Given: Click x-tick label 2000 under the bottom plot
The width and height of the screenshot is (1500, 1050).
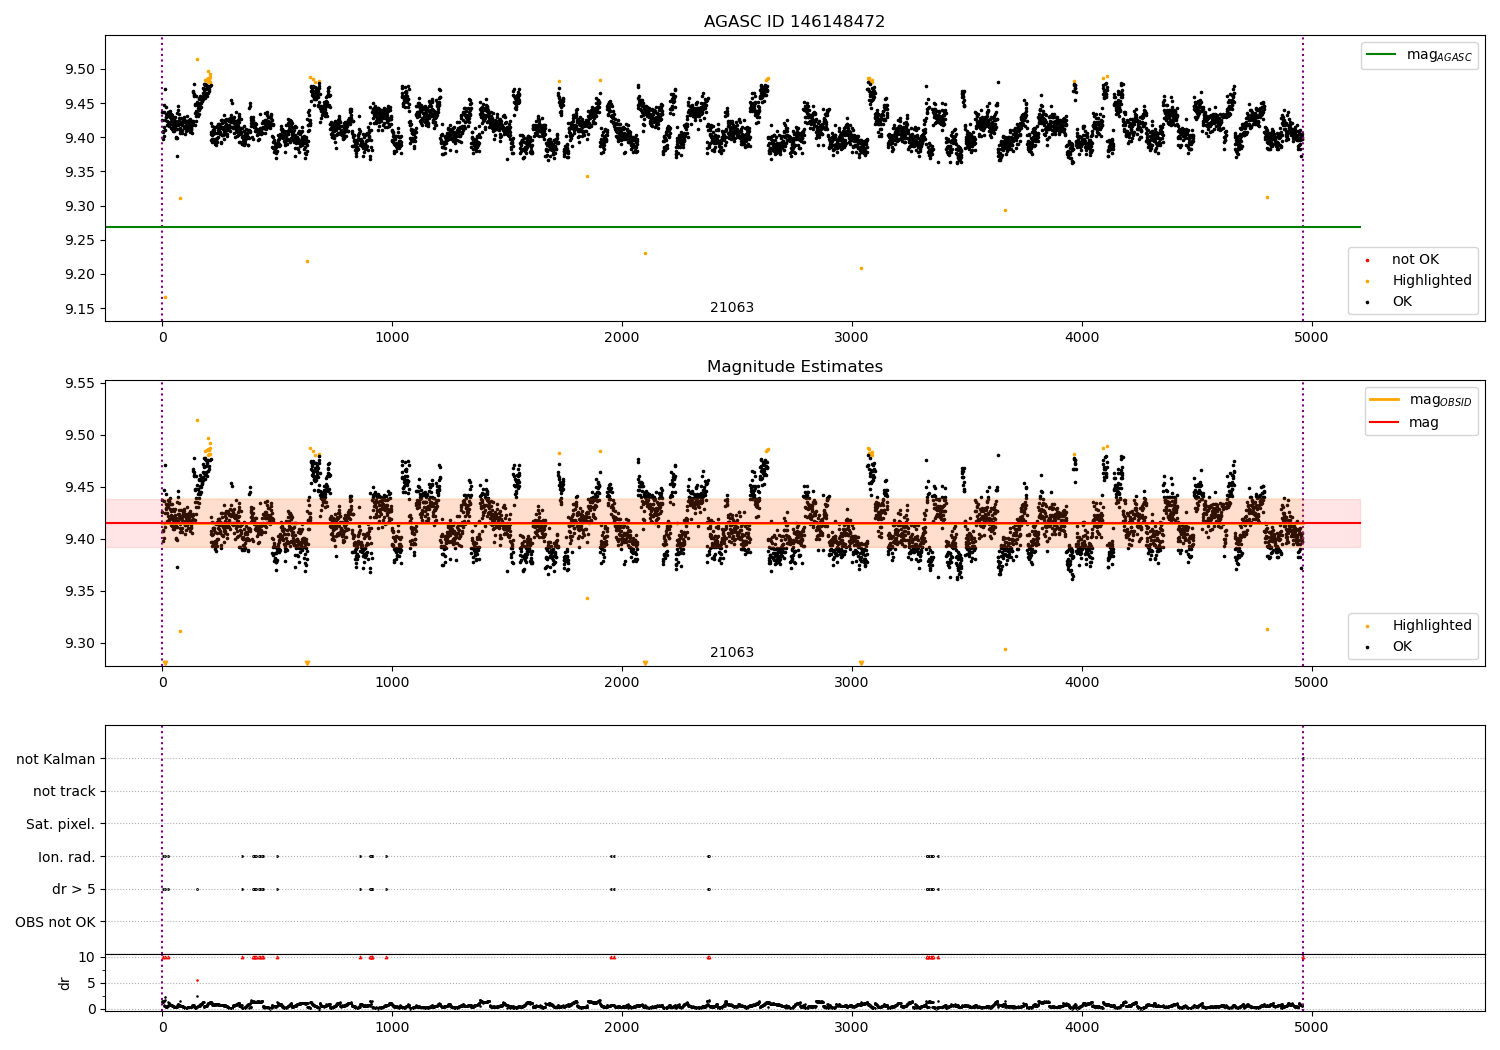Looking at the screenshot, I should (622, 1027).
